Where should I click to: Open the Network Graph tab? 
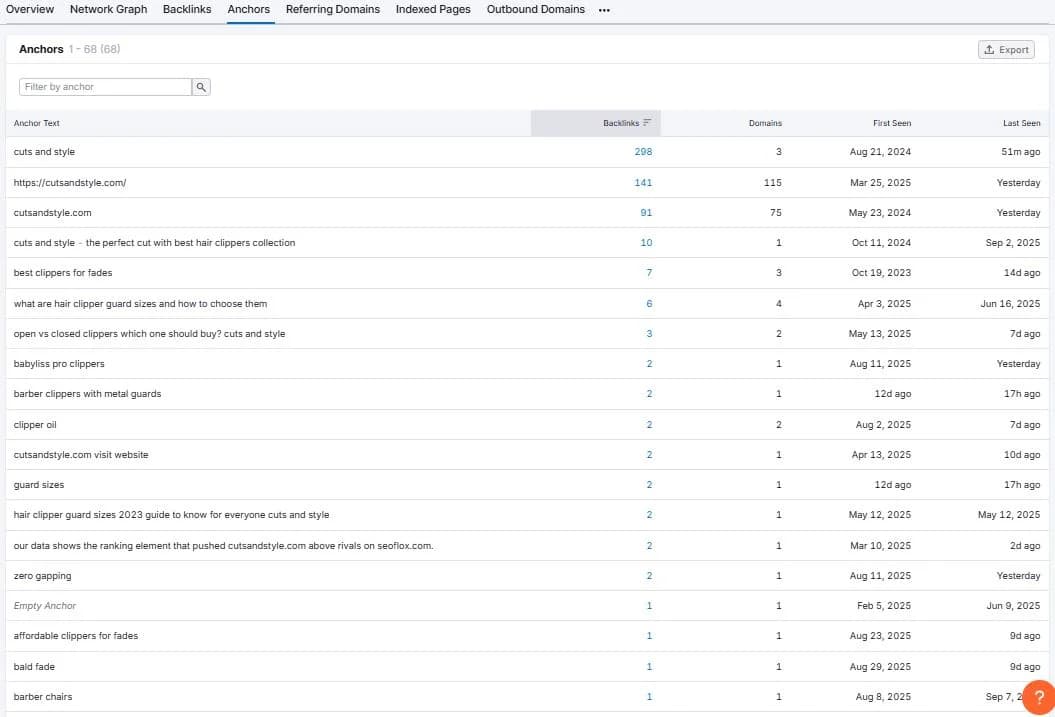108,9
